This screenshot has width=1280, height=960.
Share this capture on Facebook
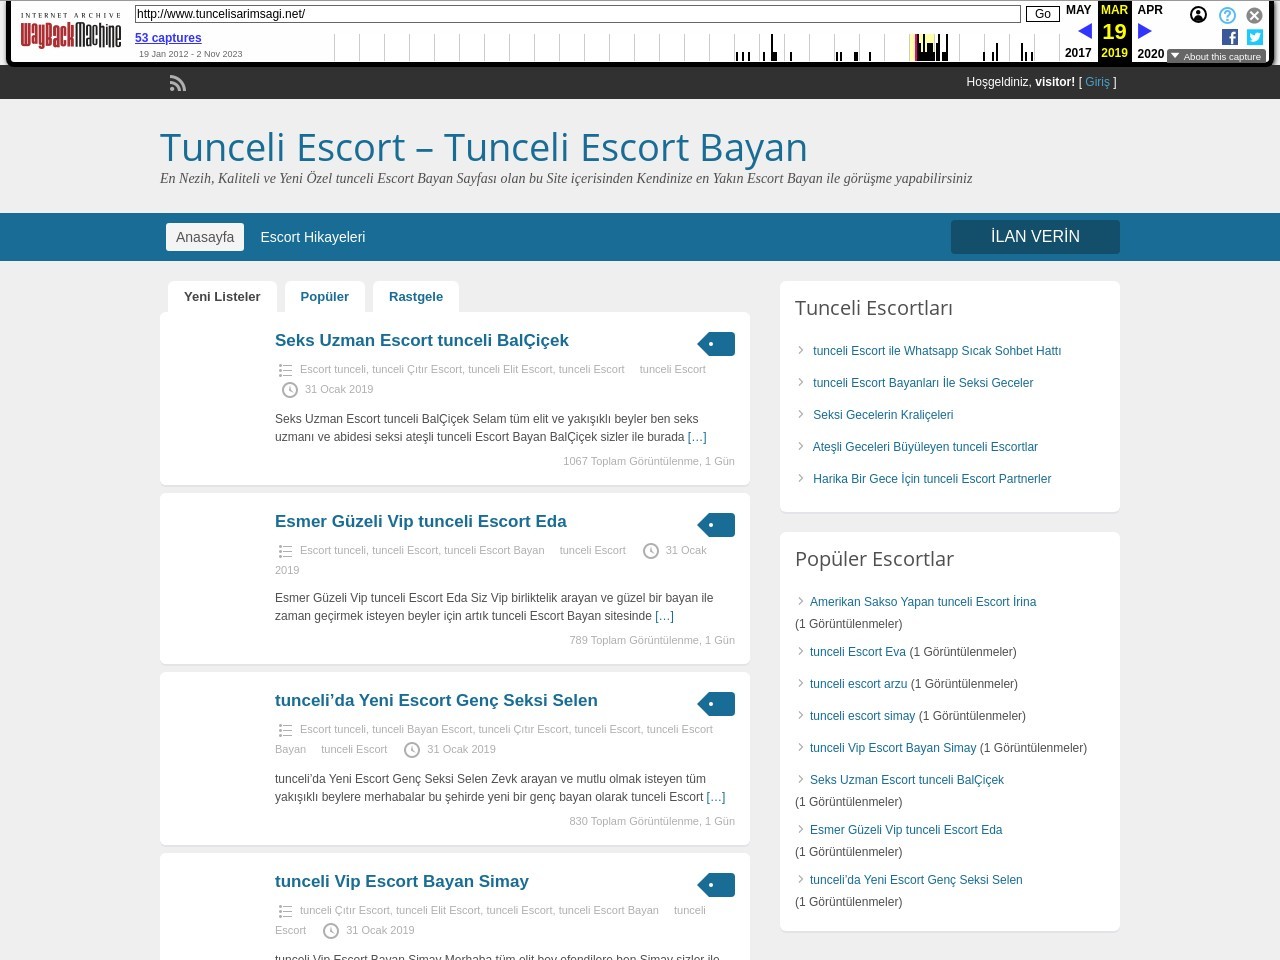(1230, 37)
